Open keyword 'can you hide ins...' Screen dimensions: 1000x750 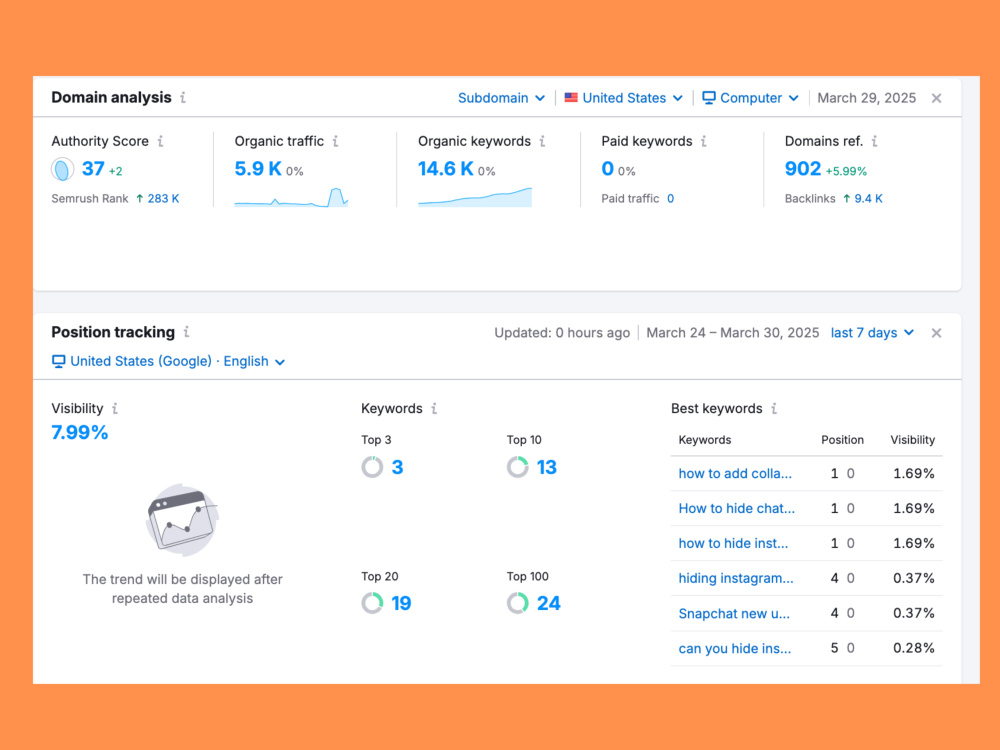pyautogui.click(x=735, y=649)
